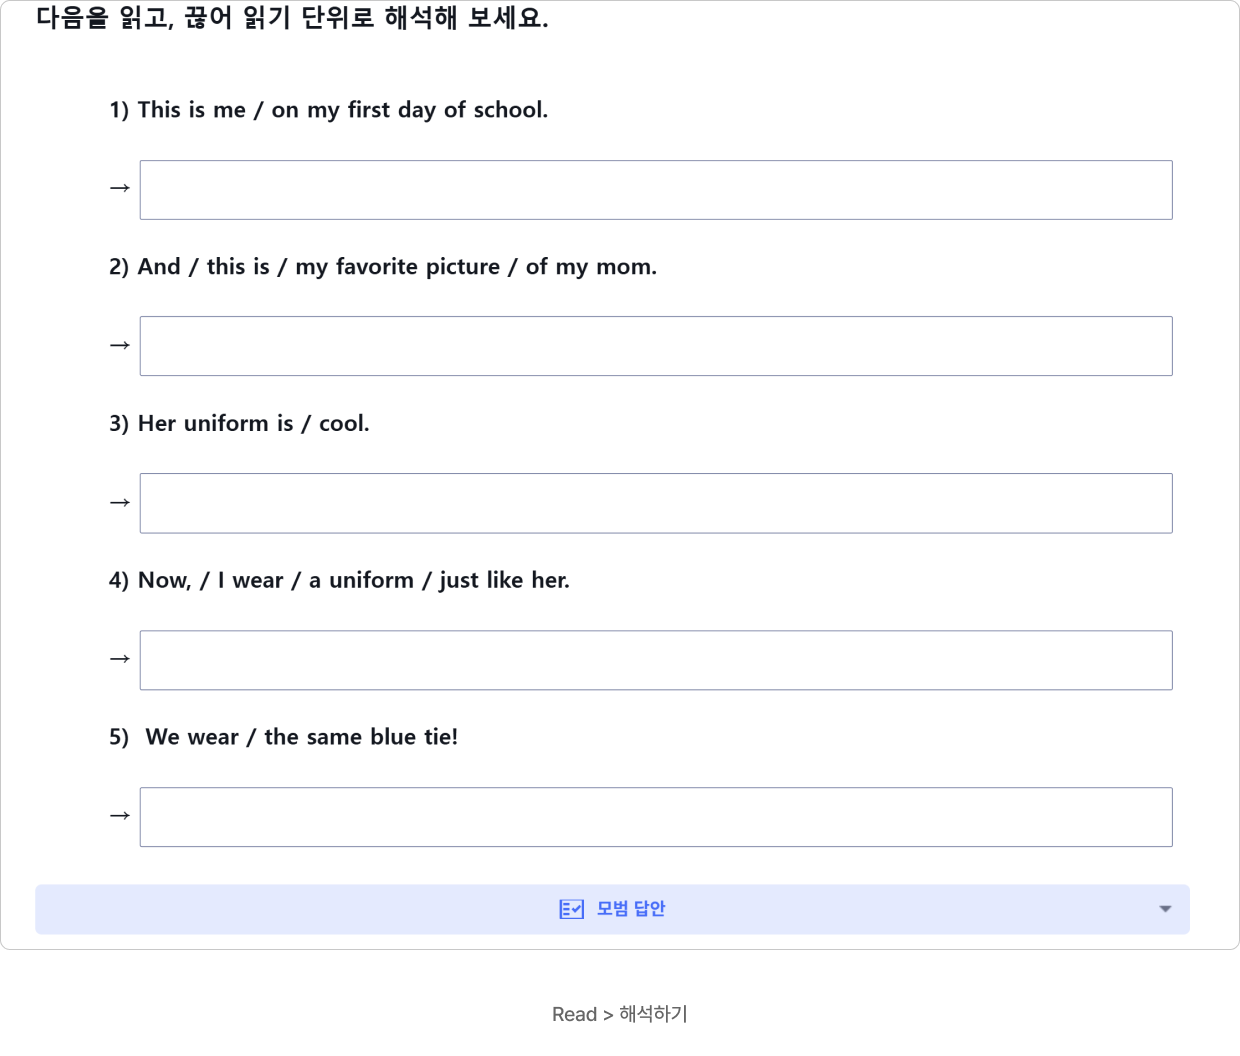Click the checklist icon beside 모범 답안
Screen dimensions: 1240x1056
click(571, 909)
